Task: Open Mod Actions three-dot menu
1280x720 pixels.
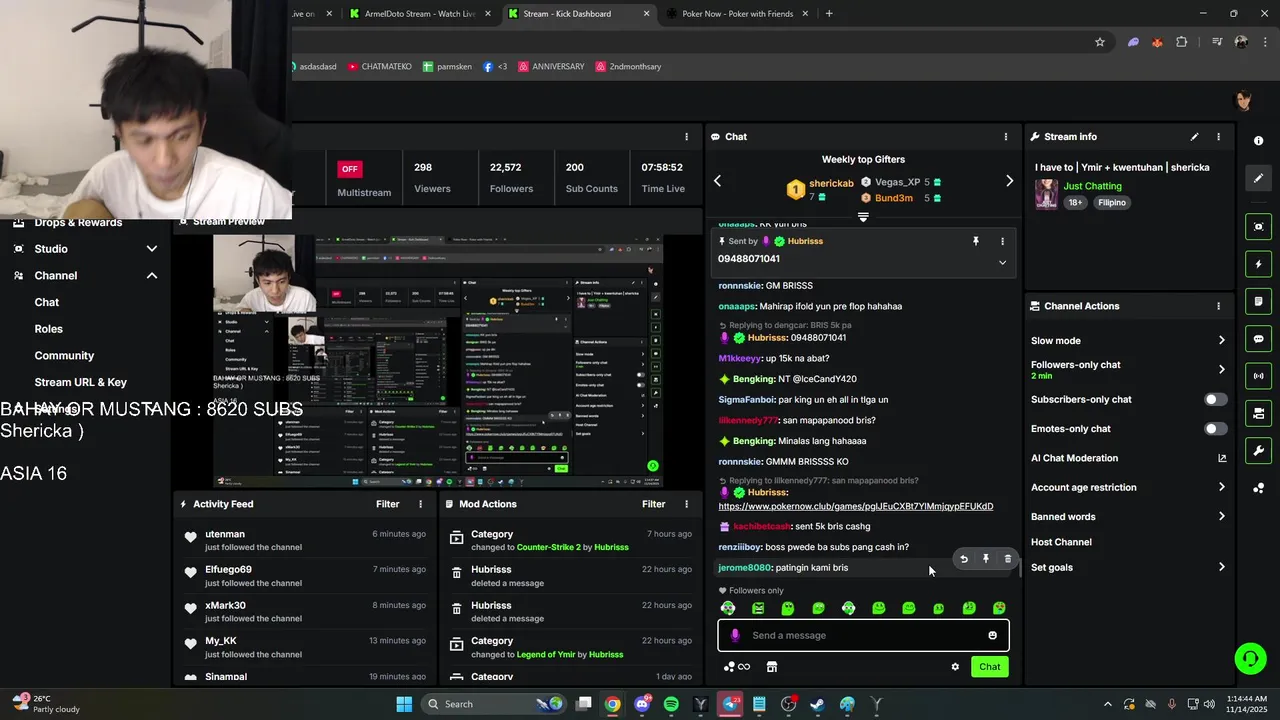Action: pos(686,504)
